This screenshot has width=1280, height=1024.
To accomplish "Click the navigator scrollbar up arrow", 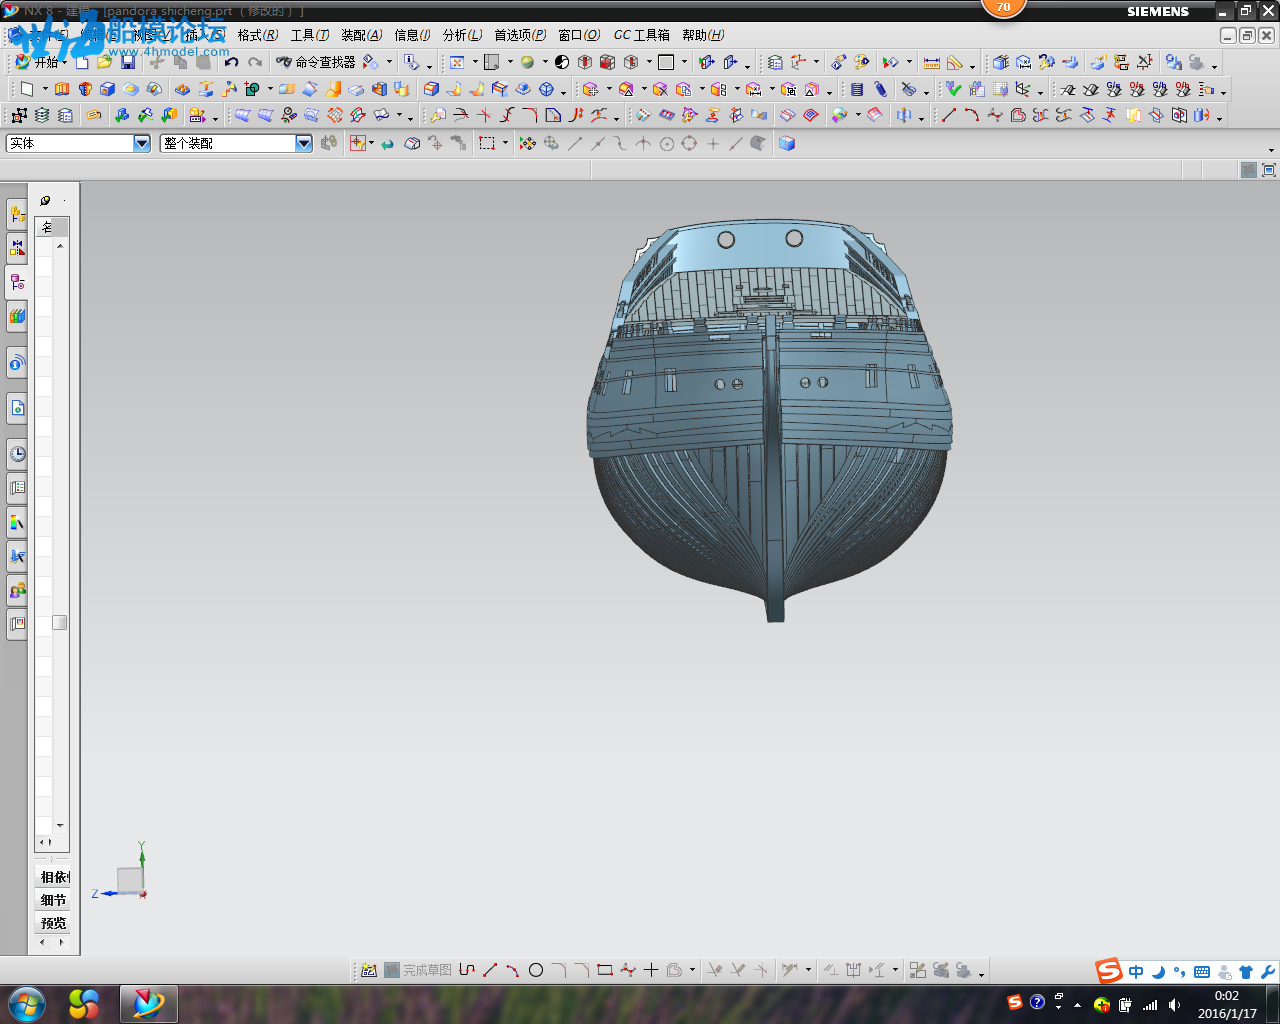I will coord(60,246).
